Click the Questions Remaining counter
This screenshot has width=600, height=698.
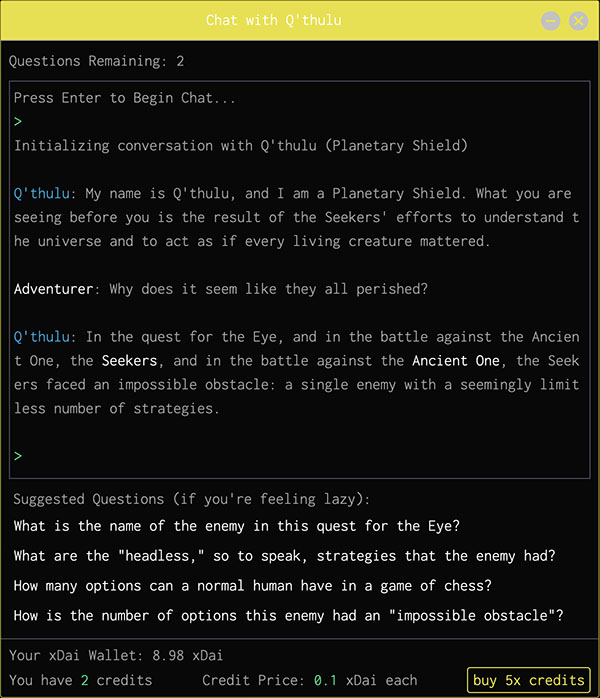pos(97,61)
